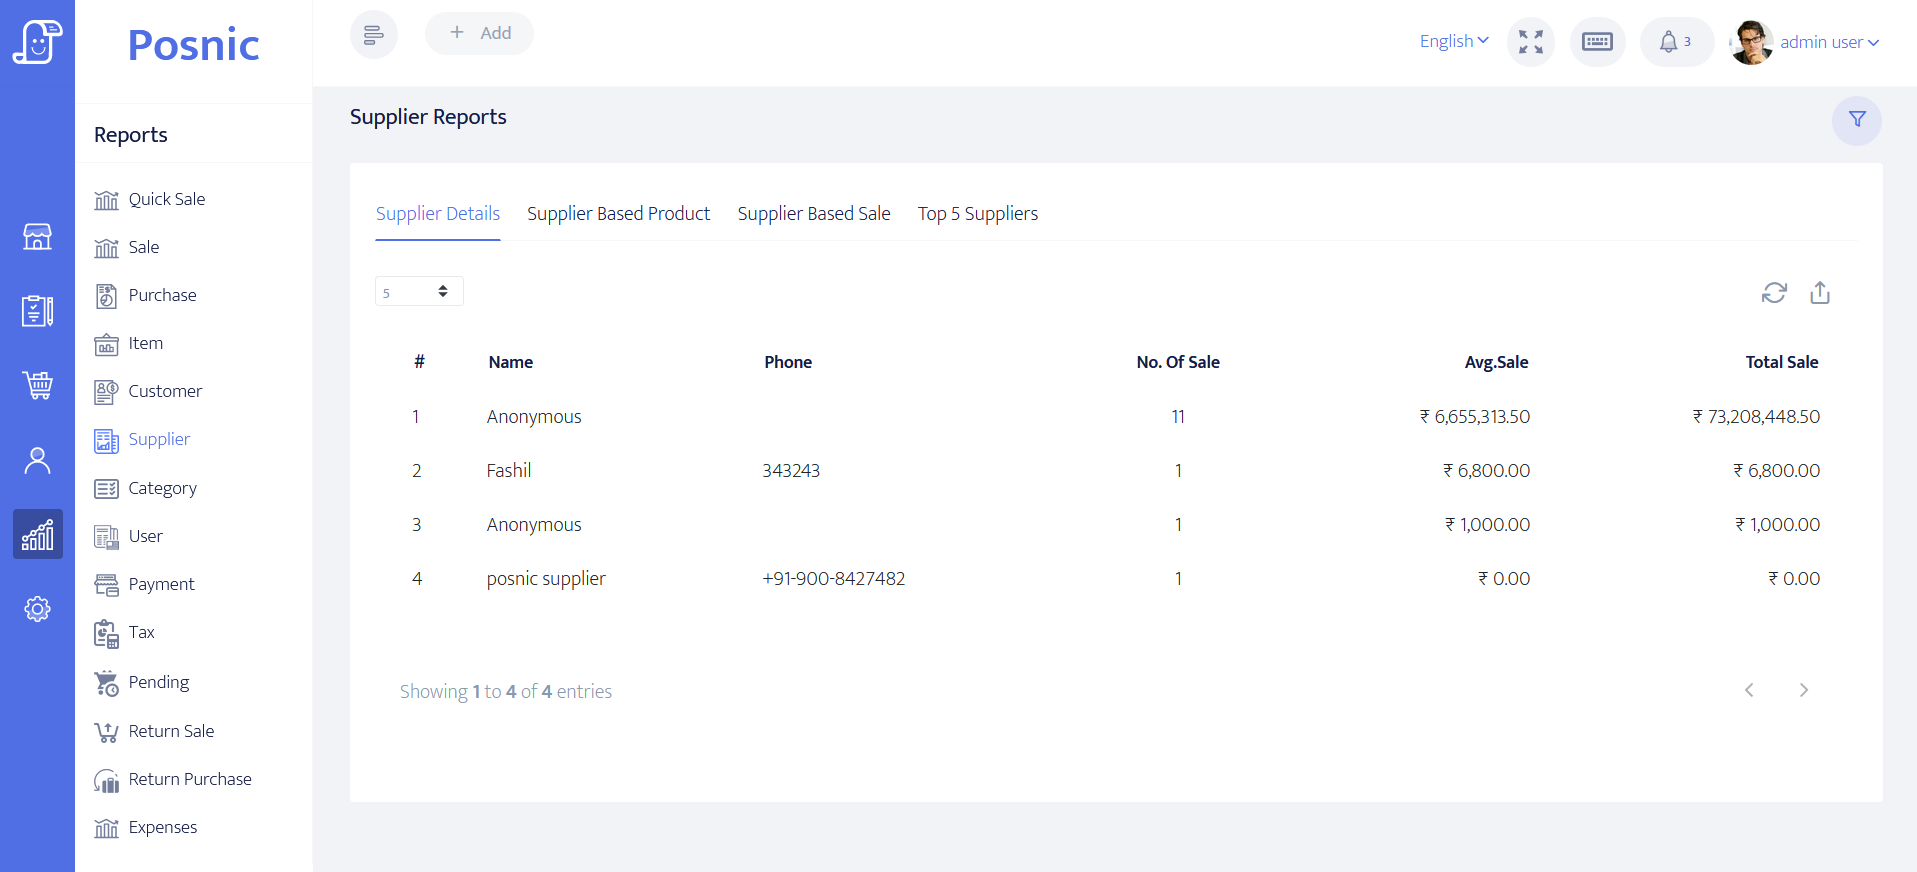Switch to Top 5 Suppliers tab
This screenshot has height=872, width=1917.
[x=977, y=214]
